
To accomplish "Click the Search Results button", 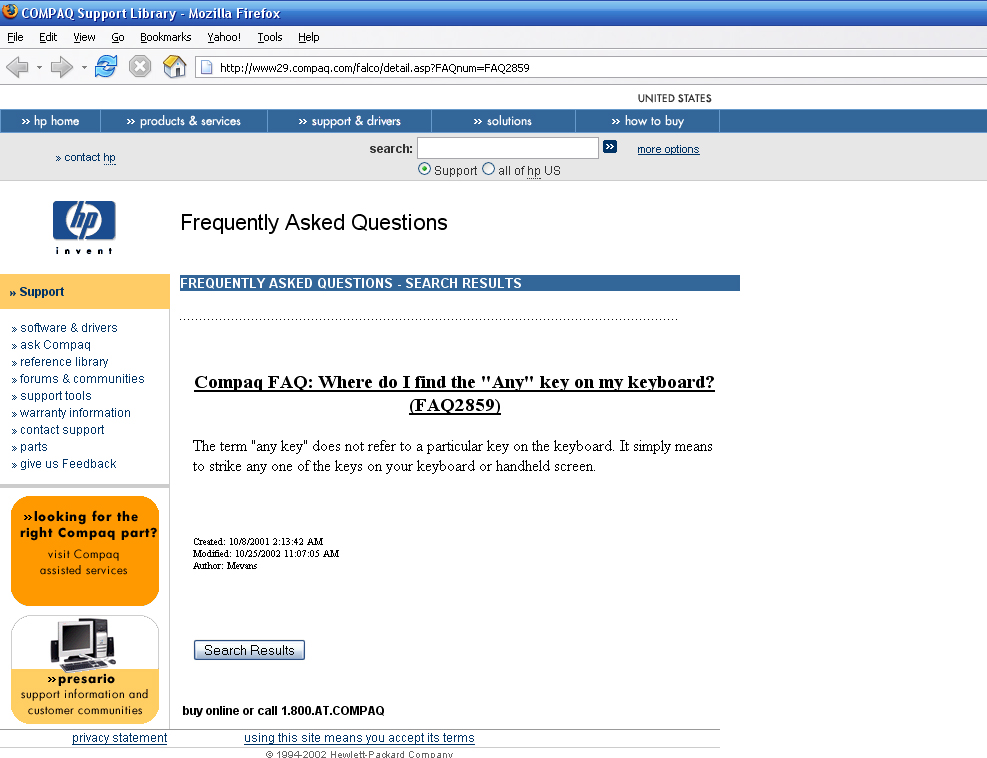I will pyautogui.click(x=249, y=650).
